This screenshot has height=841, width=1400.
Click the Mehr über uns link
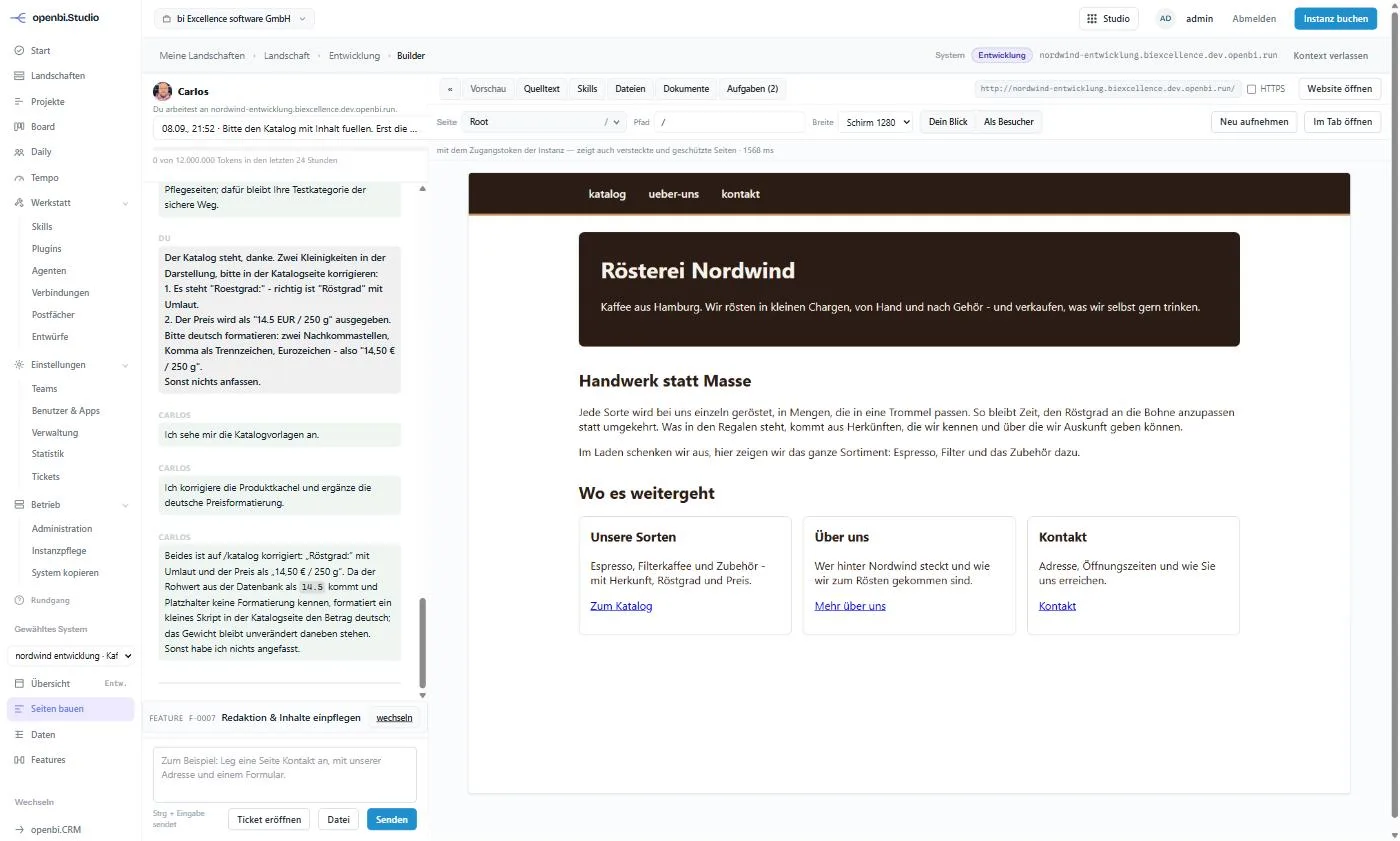[x=850, y=606]
